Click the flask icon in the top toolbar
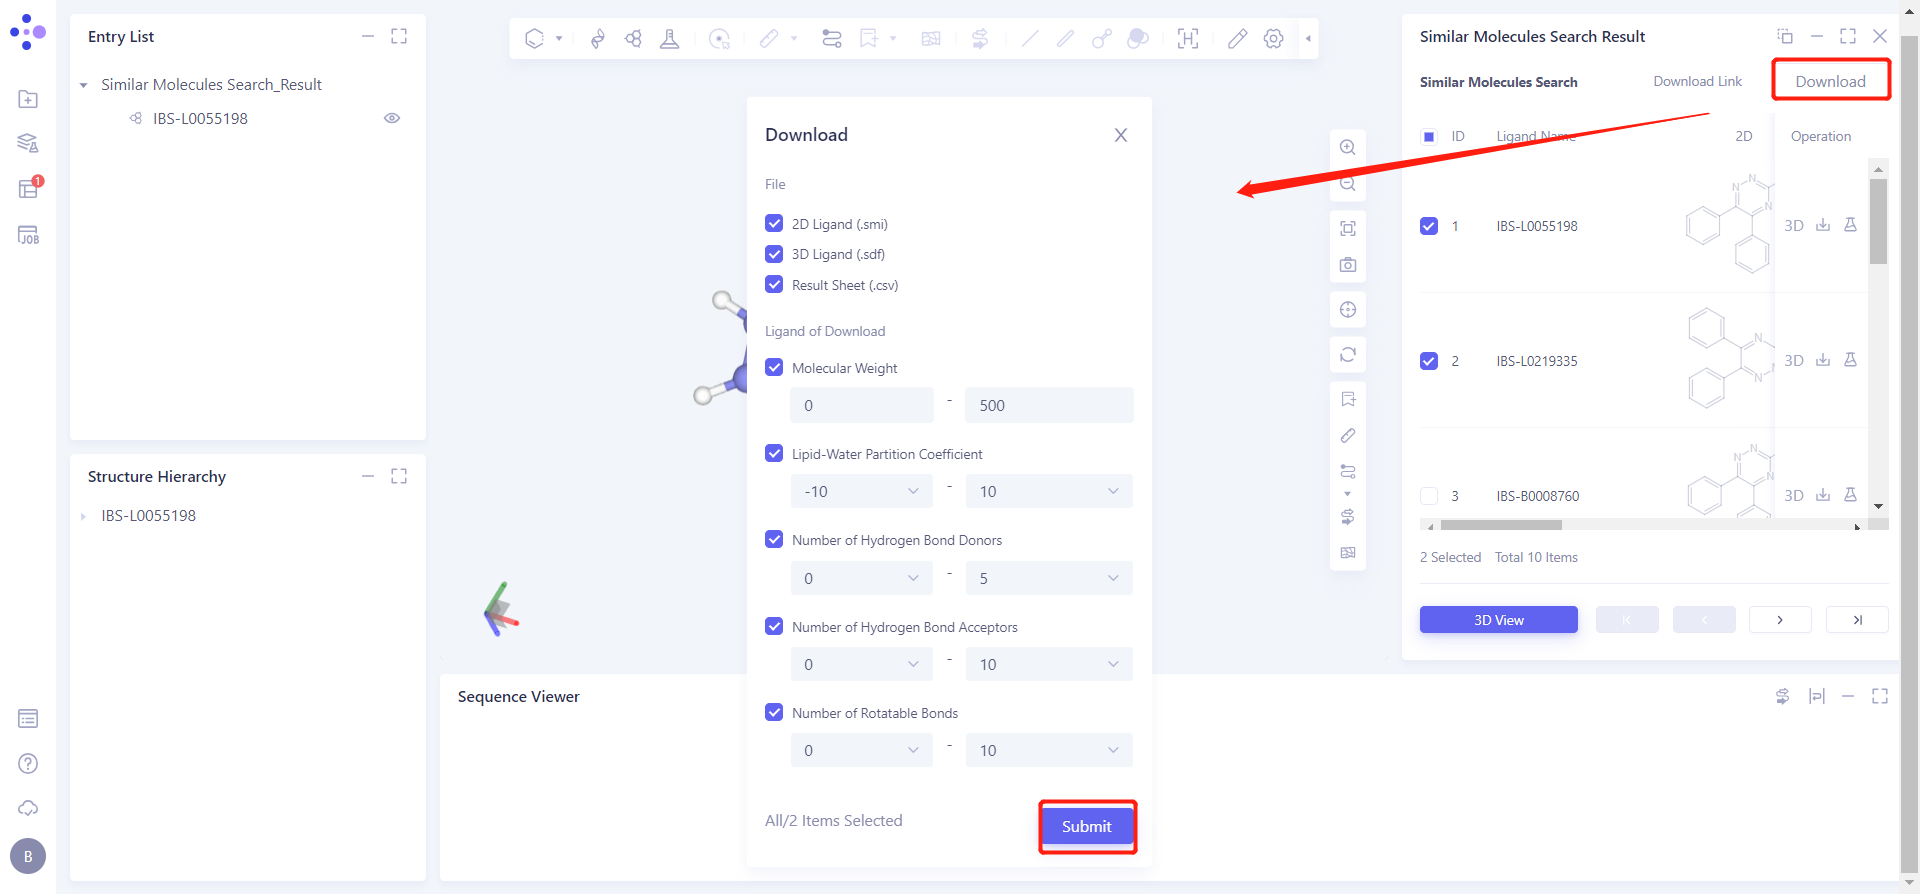Screen dimensions: 1920x894 (669, 39)
